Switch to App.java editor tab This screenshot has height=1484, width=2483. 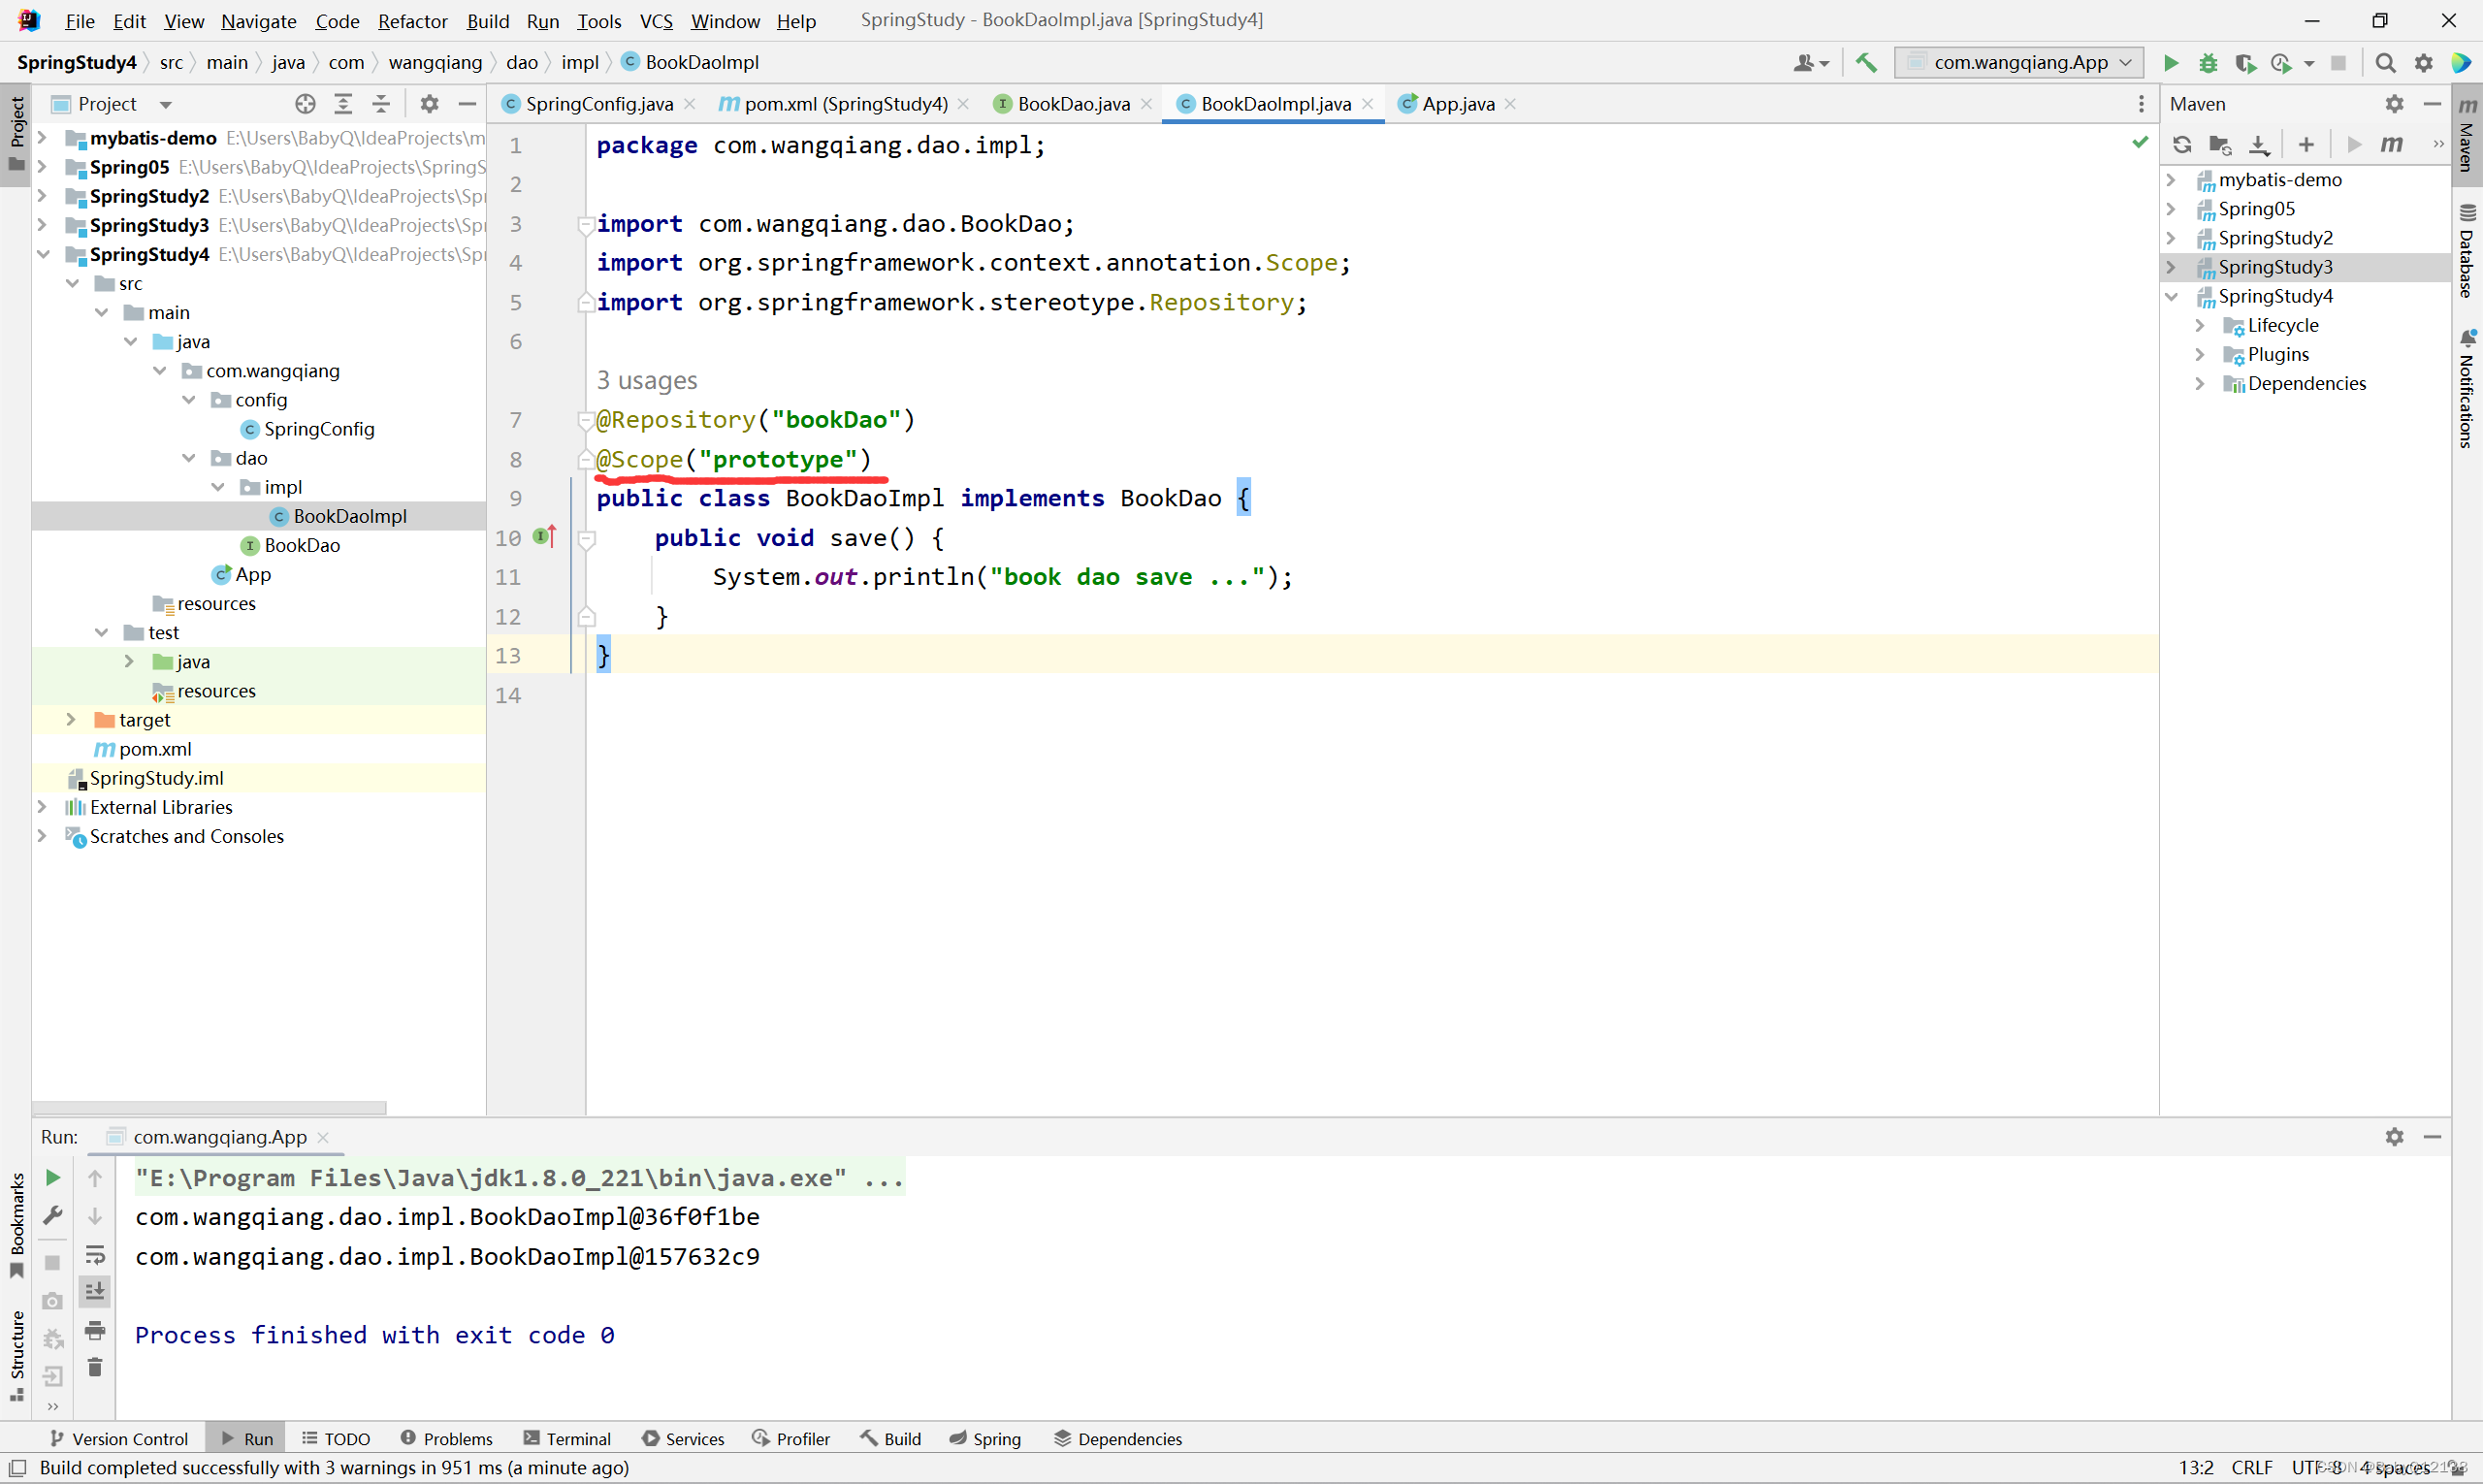(1458, 104)
